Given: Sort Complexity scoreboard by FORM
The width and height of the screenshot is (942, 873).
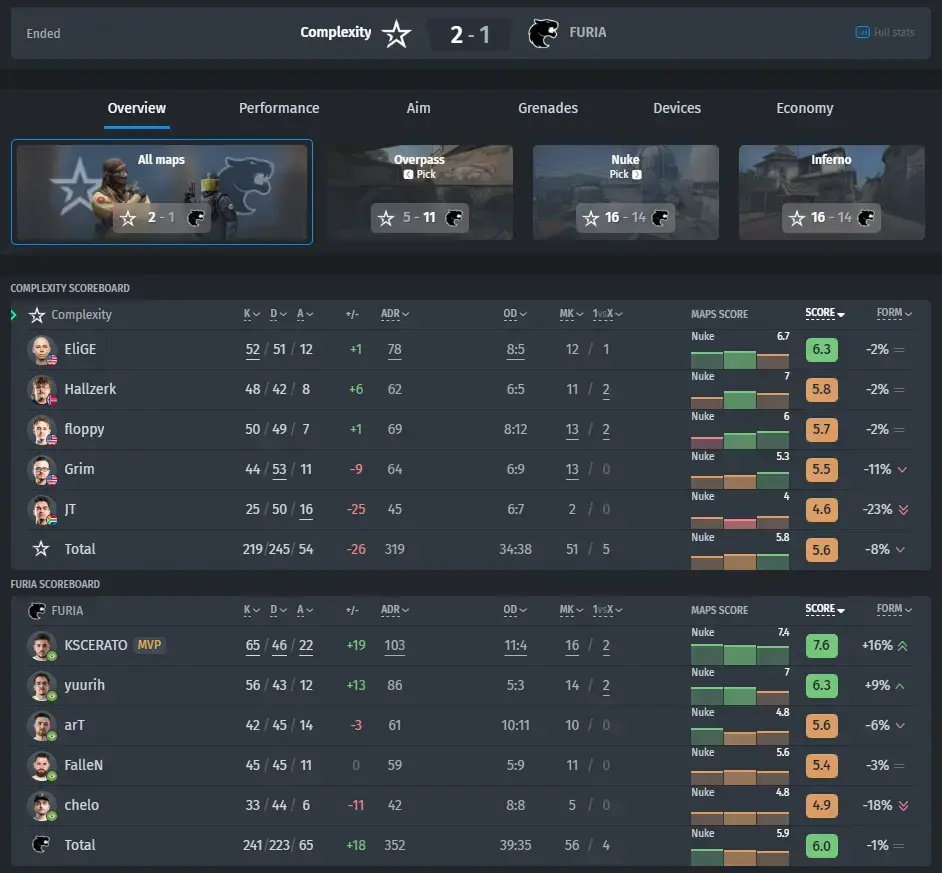Looking at the screenshot, I should coord(894,313).
